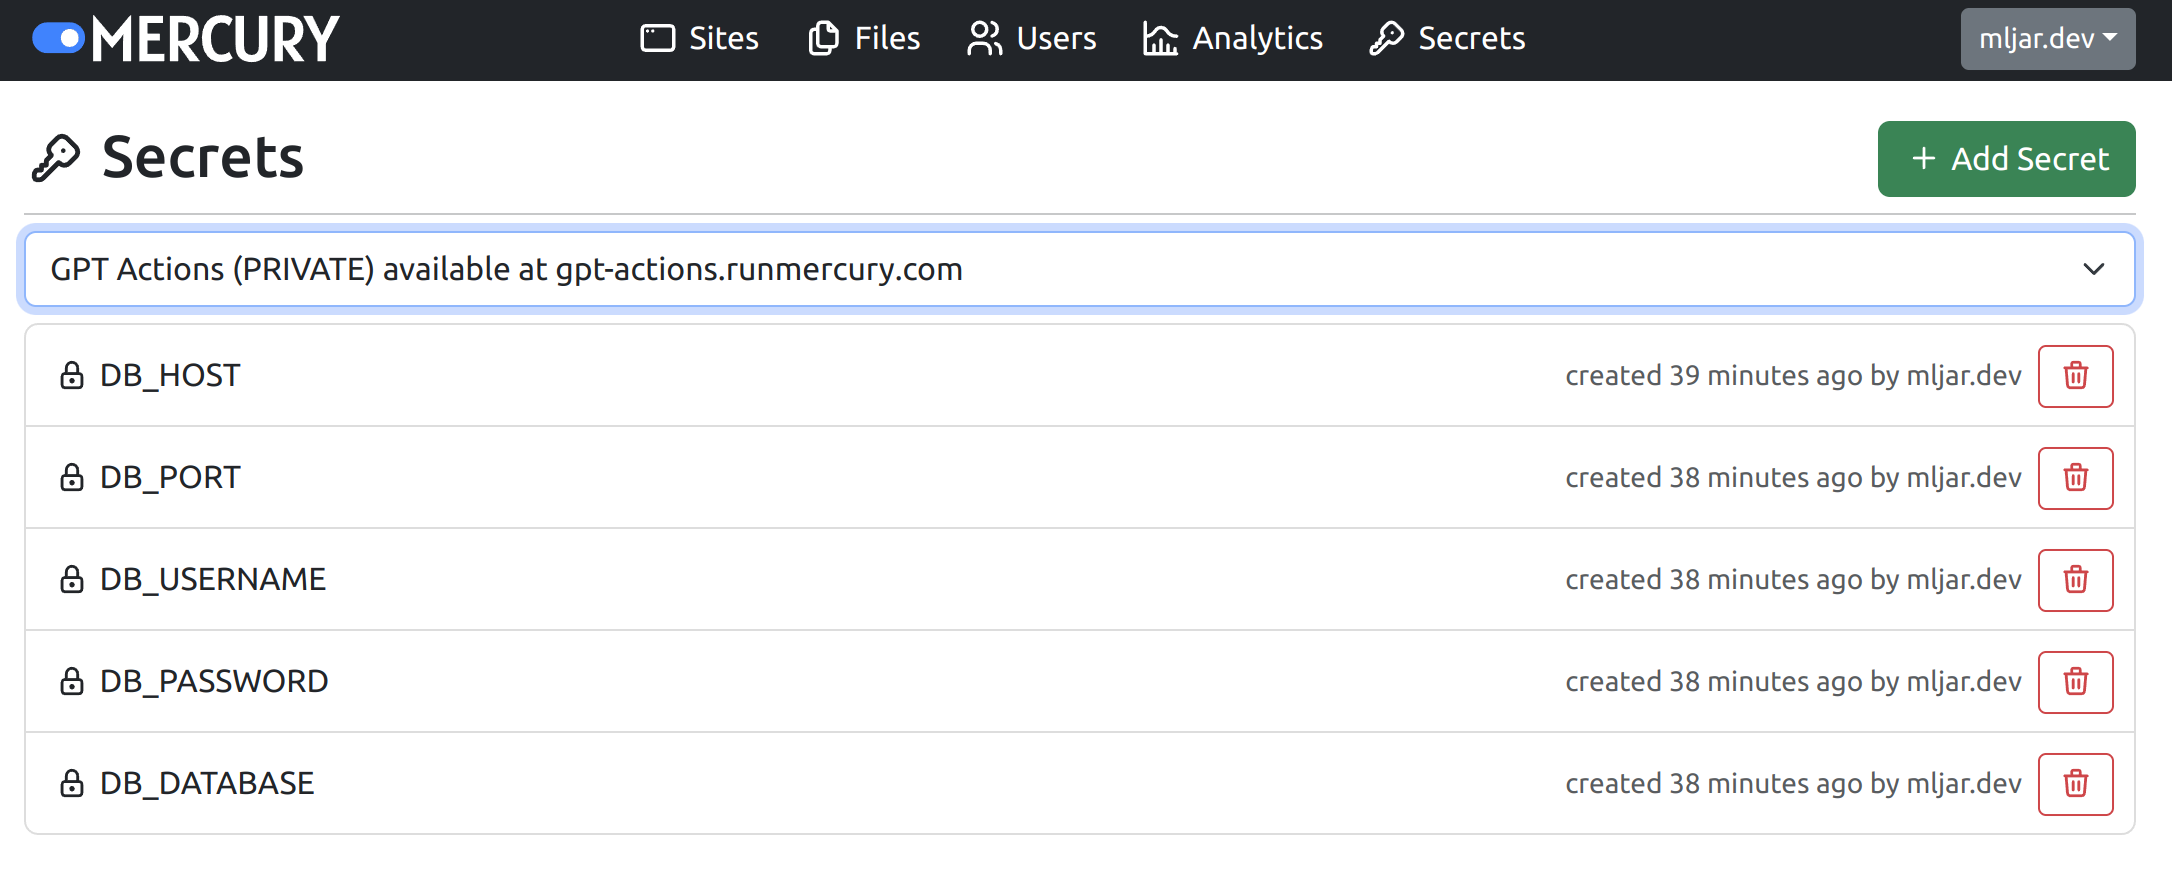Click the Secrets key icon in navbar
Viewport: 2172px width, 876px height.
tap(1387, 38)
